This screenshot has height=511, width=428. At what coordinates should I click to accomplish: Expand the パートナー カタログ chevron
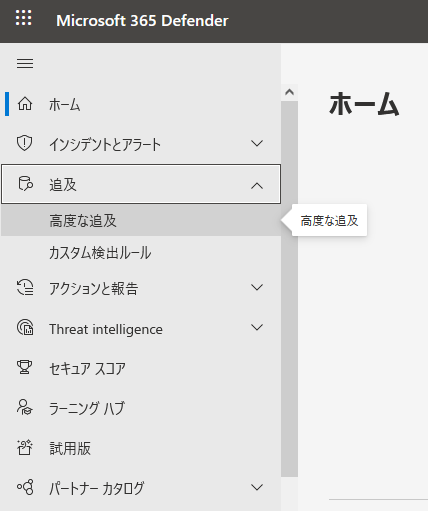coord(257,487)
